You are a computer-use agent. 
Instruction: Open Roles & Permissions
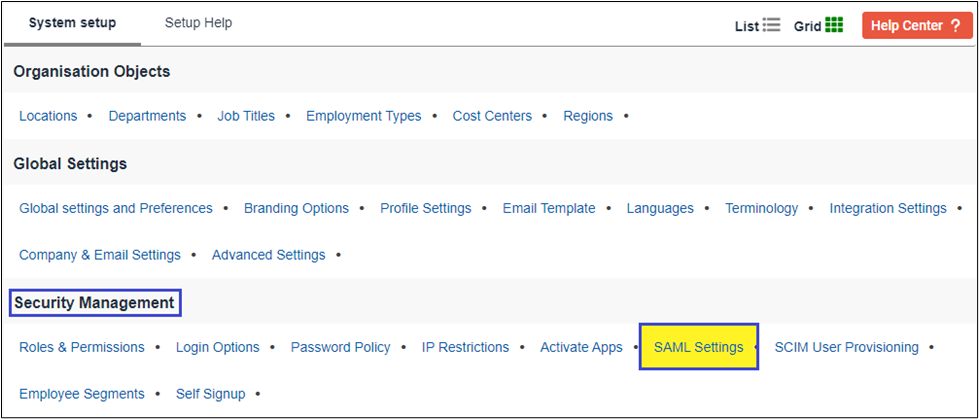82,348
